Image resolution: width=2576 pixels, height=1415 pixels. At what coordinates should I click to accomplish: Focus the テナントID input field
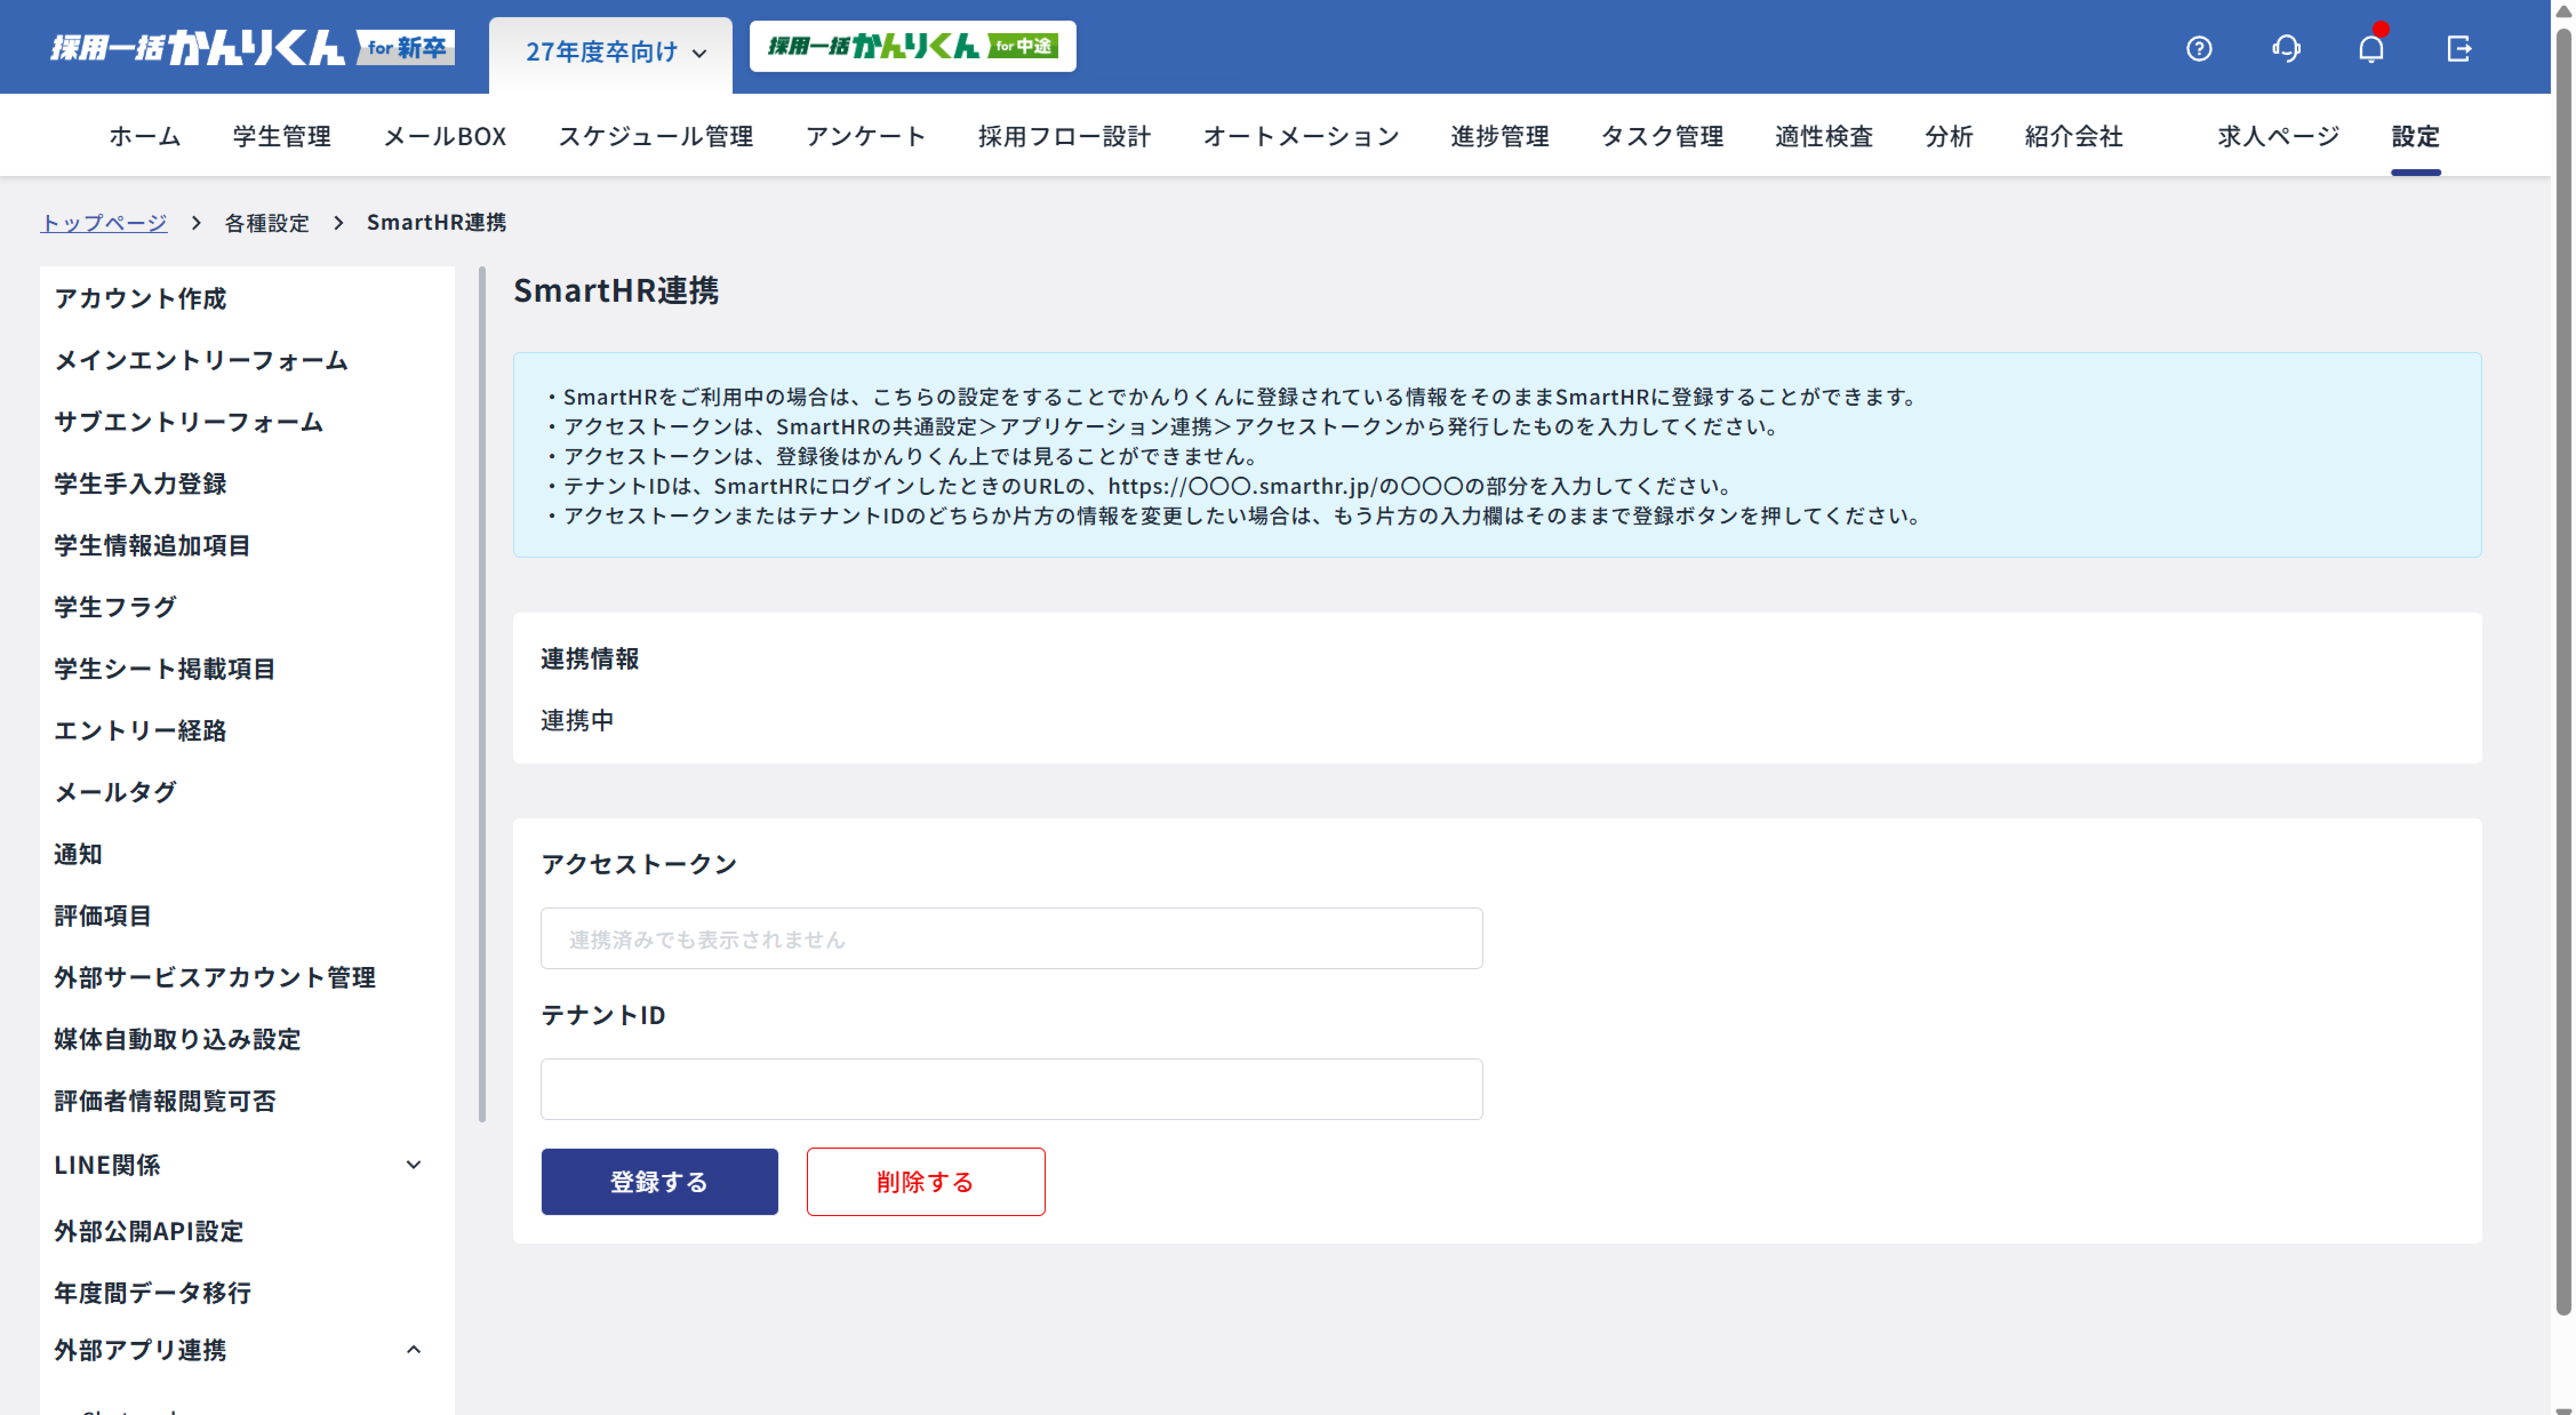tap(1011, 1089)
